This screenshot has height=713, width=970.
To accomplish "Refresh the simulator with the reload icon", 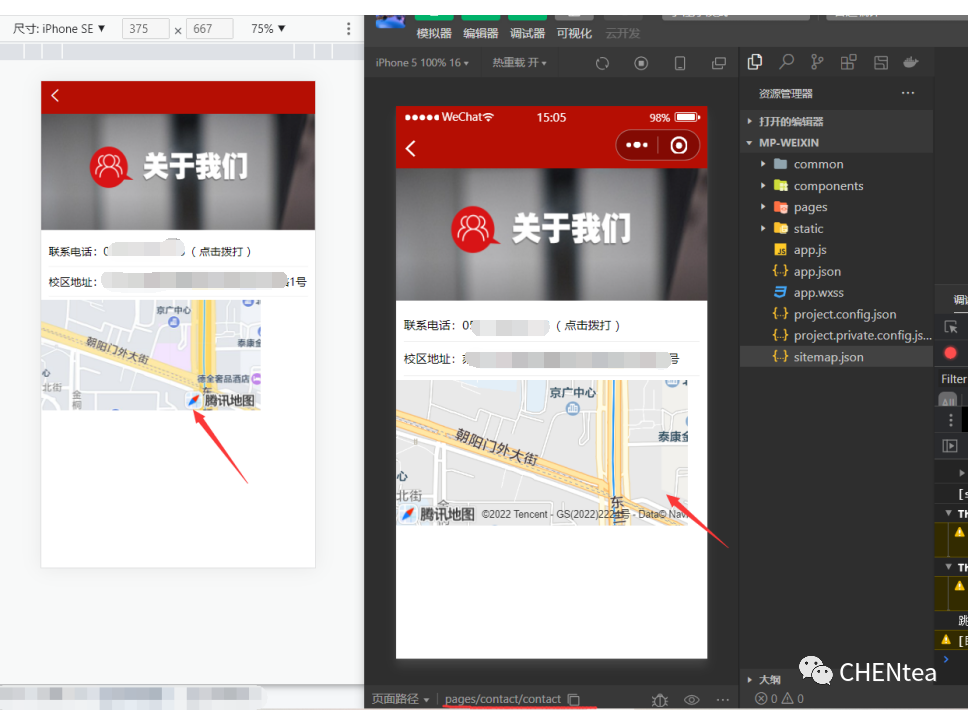I will pos(602,63).
